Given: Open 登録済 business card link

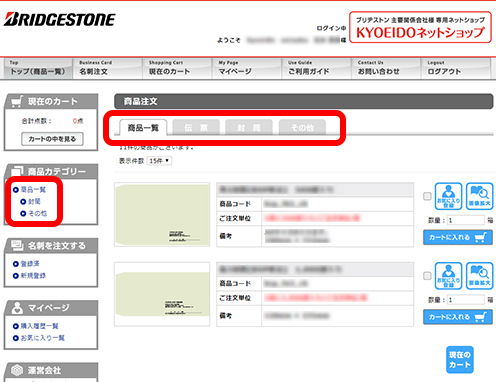Looking at the screenshot, I should [x=30, y=264].
